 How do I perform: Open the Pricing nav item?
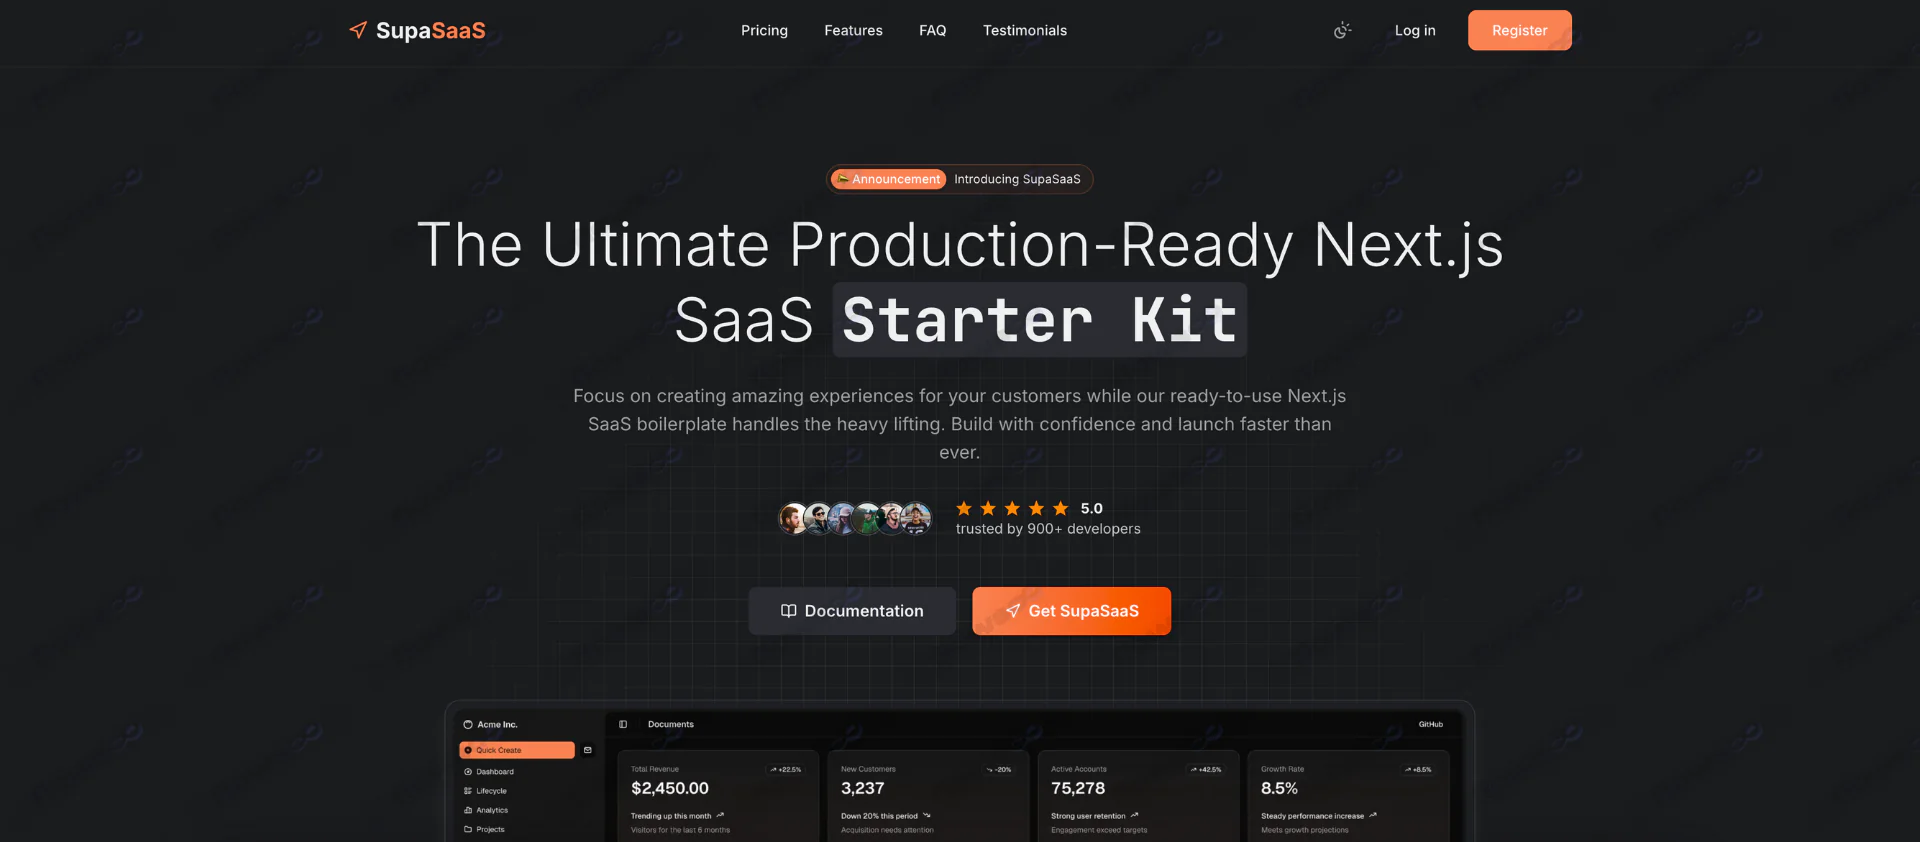764,31
